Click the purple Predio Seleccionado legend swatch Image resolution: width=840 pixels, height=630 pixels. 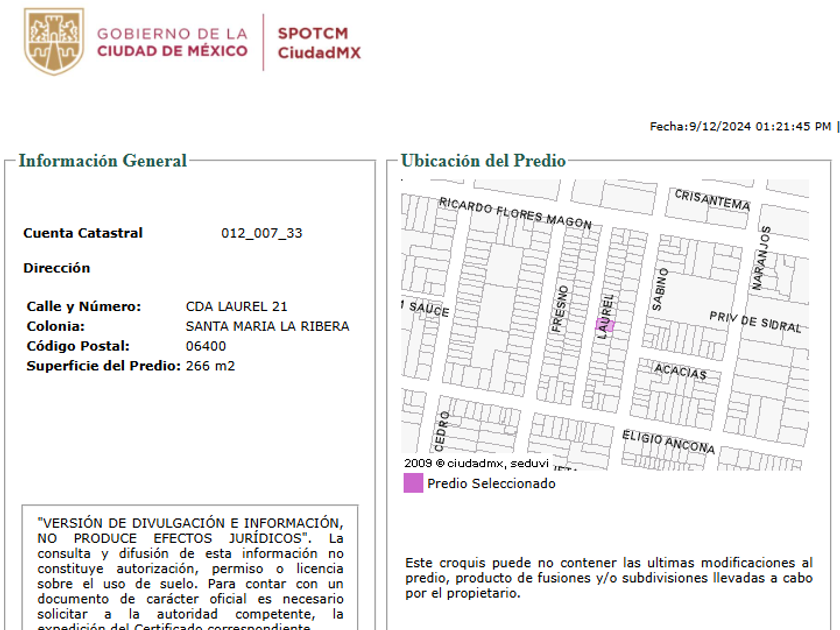[x=413, y=483]
